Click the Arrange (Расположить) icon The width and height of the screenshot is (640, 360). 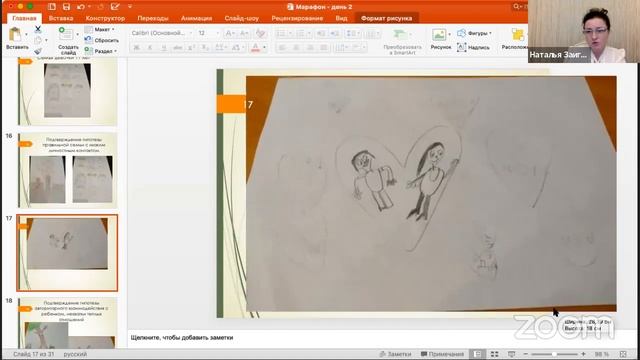click(x=518, y=35)
